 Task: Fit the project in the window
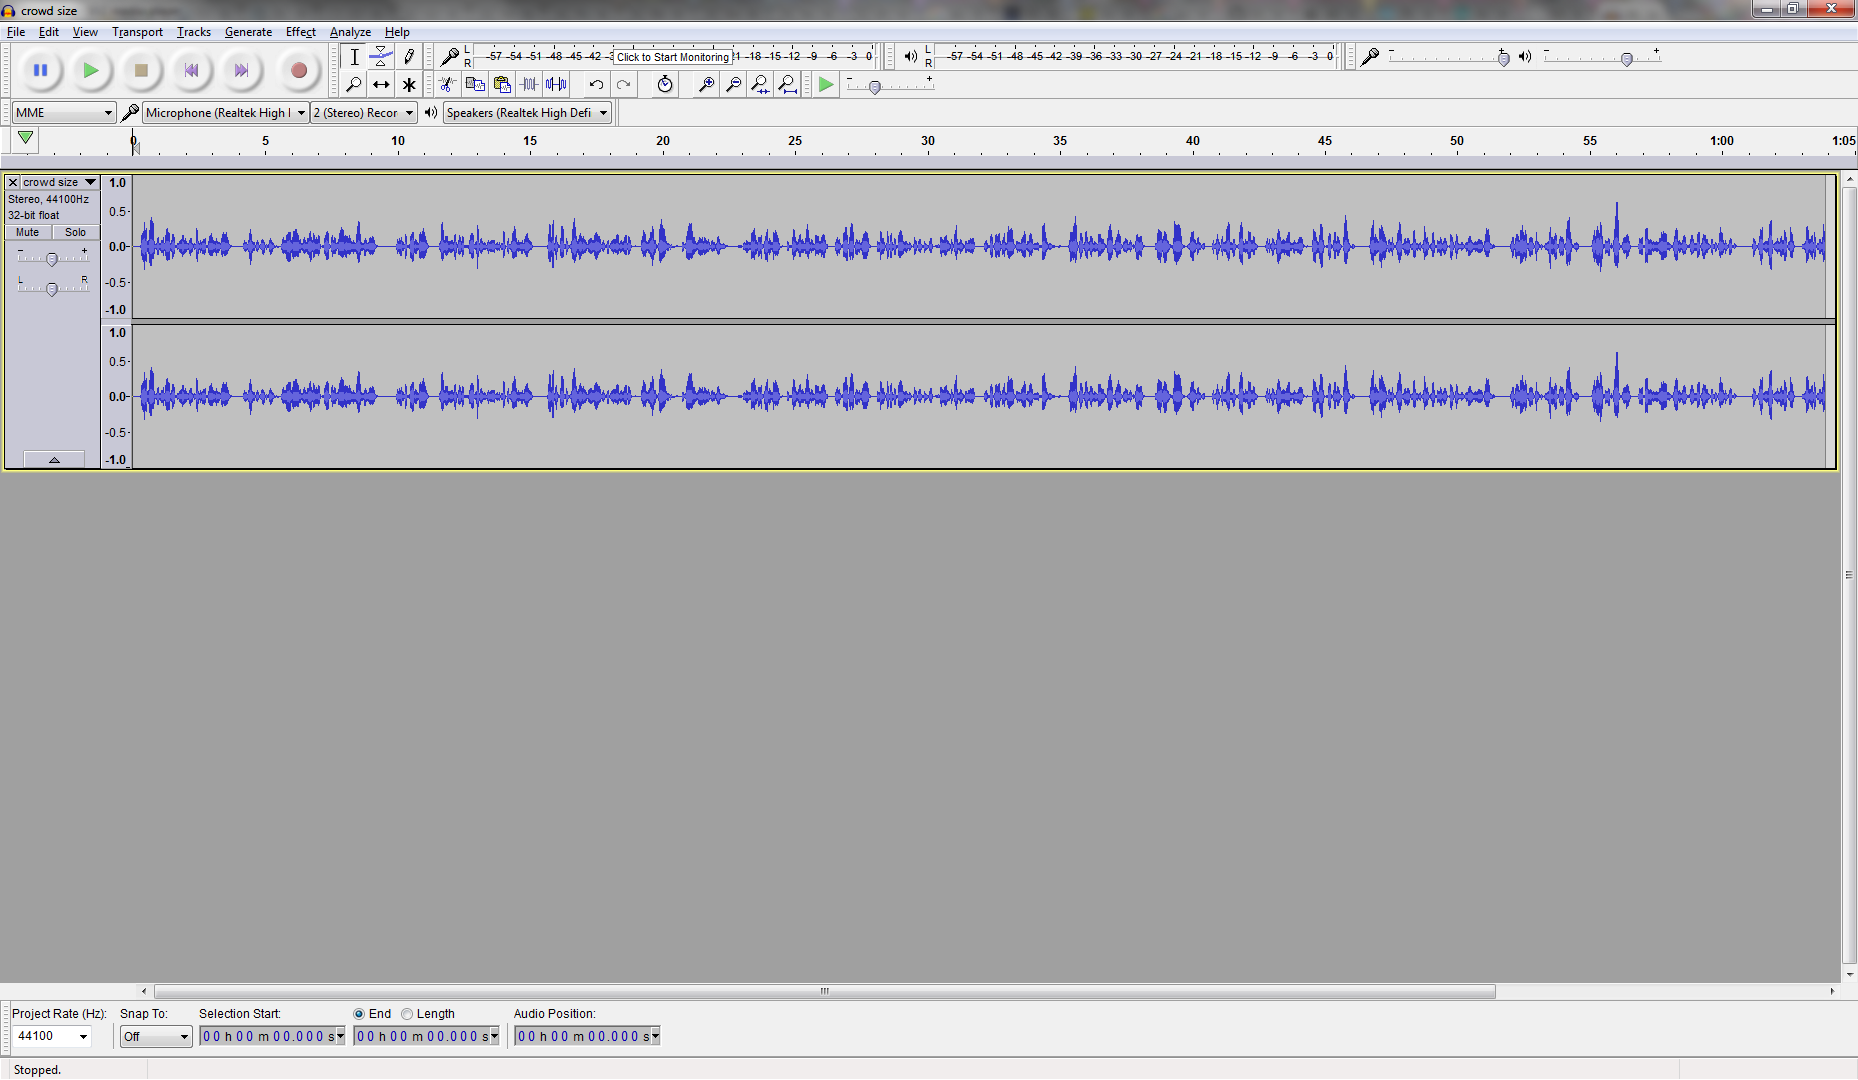tap(788, 85)
